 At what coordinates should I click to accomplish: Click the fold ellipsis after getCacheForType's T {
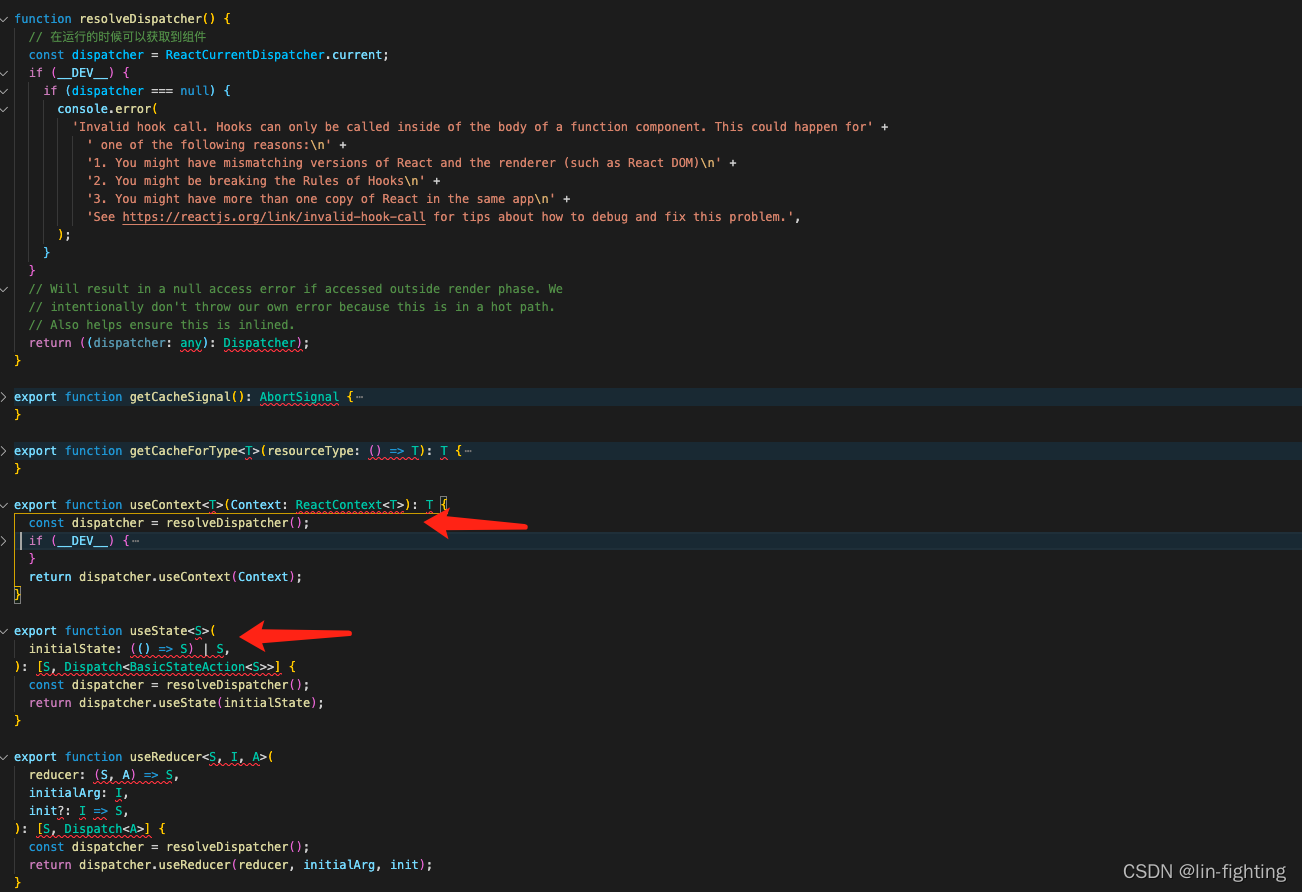(467, 451)
